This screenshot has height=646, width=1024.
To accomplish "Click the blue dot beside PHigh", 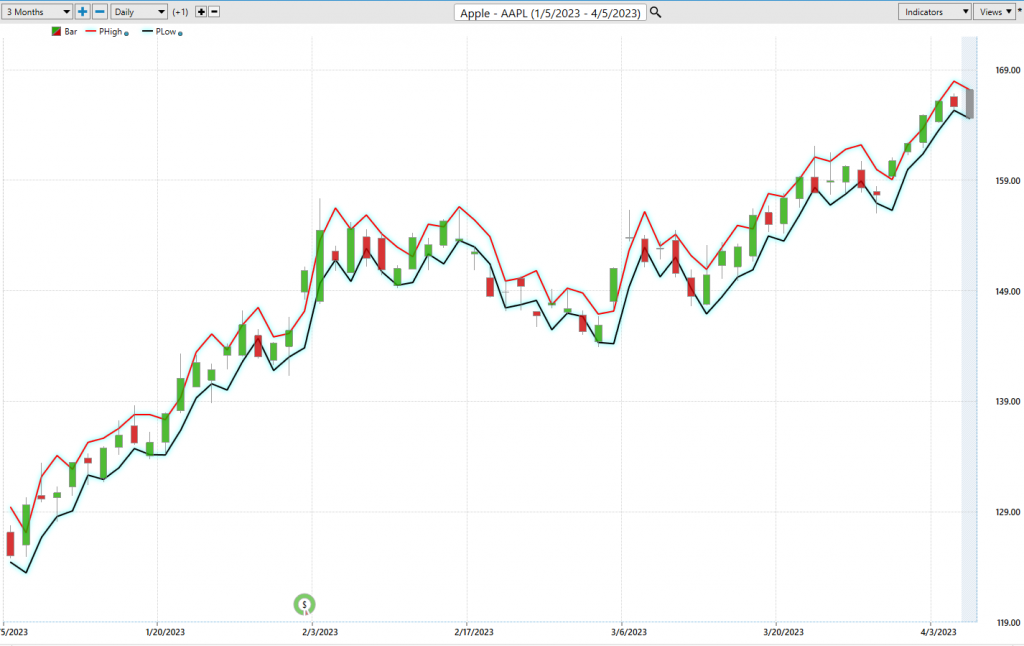I will coord(127,33).
